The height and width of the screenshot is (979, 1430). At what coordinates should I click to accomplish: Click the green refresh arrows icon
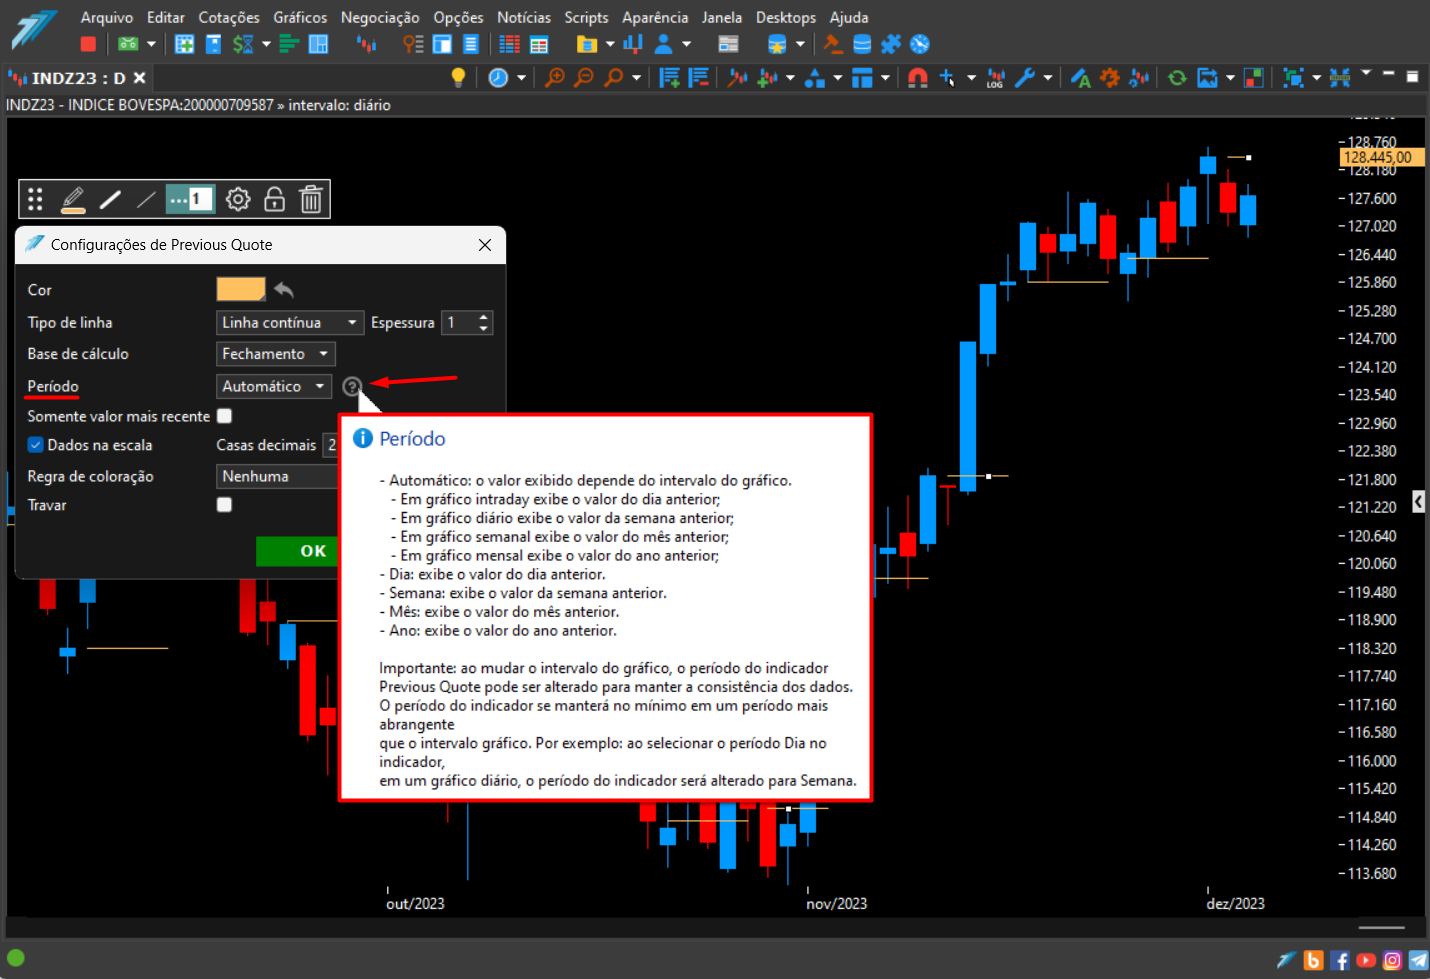click(1177, 77)
